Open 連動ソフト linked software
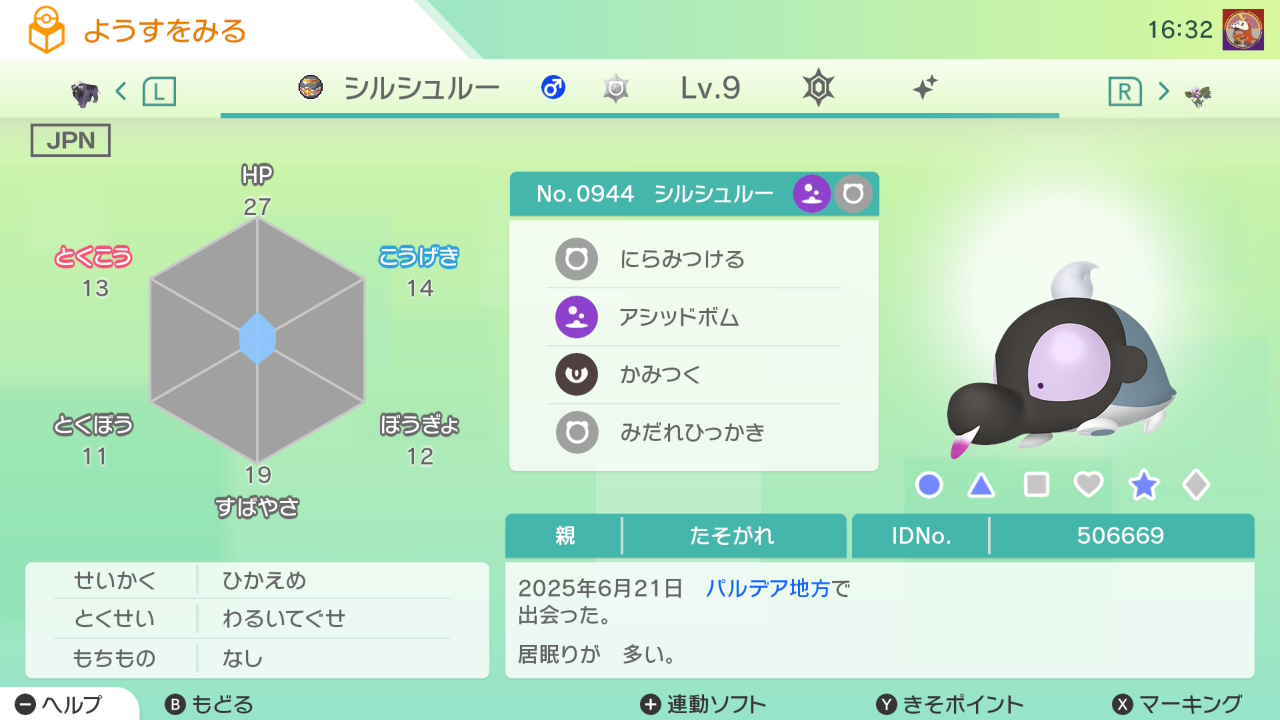The height and width of the screenshot is (720, 1280). pyautogui.click(x=703, y=704)
